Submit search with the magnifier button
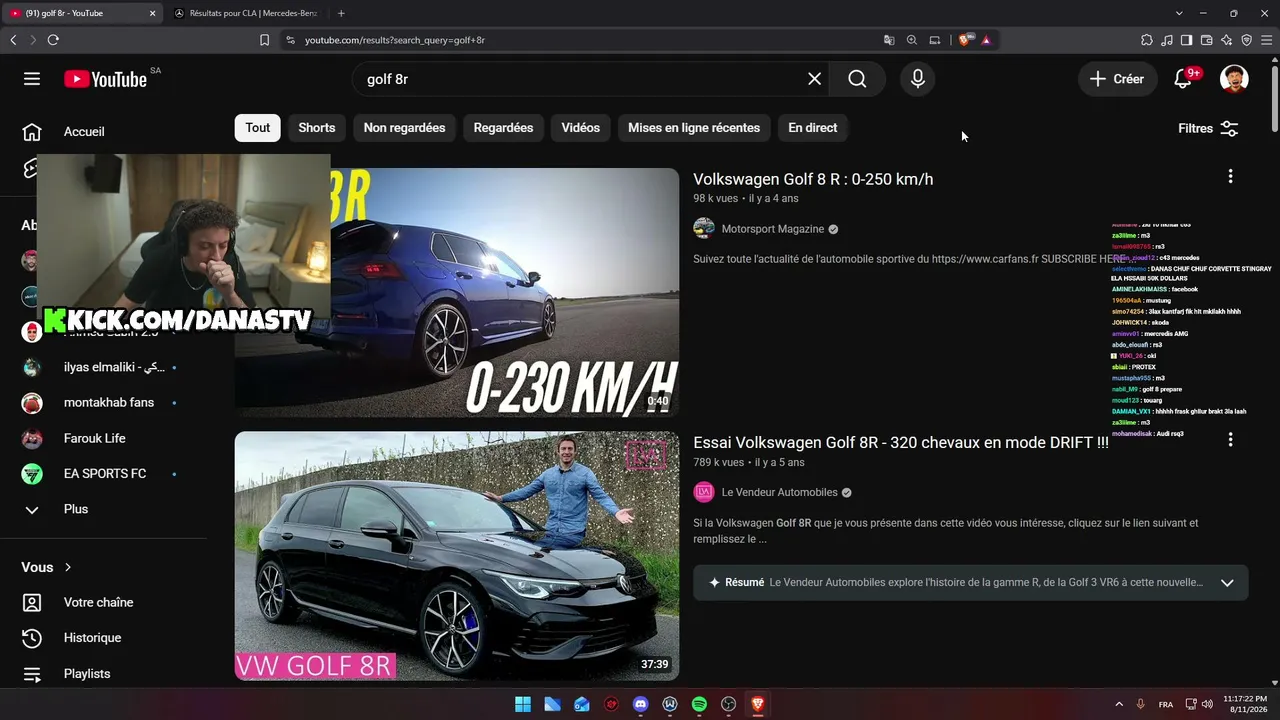This screenshot has height=720, width=1280. pyautogui.click(x=858, y=79)
